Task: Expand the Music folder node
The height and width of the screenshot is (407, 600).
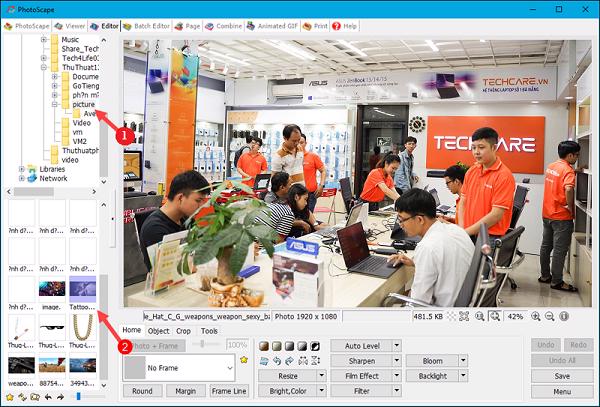Action: tap(44, 39)
